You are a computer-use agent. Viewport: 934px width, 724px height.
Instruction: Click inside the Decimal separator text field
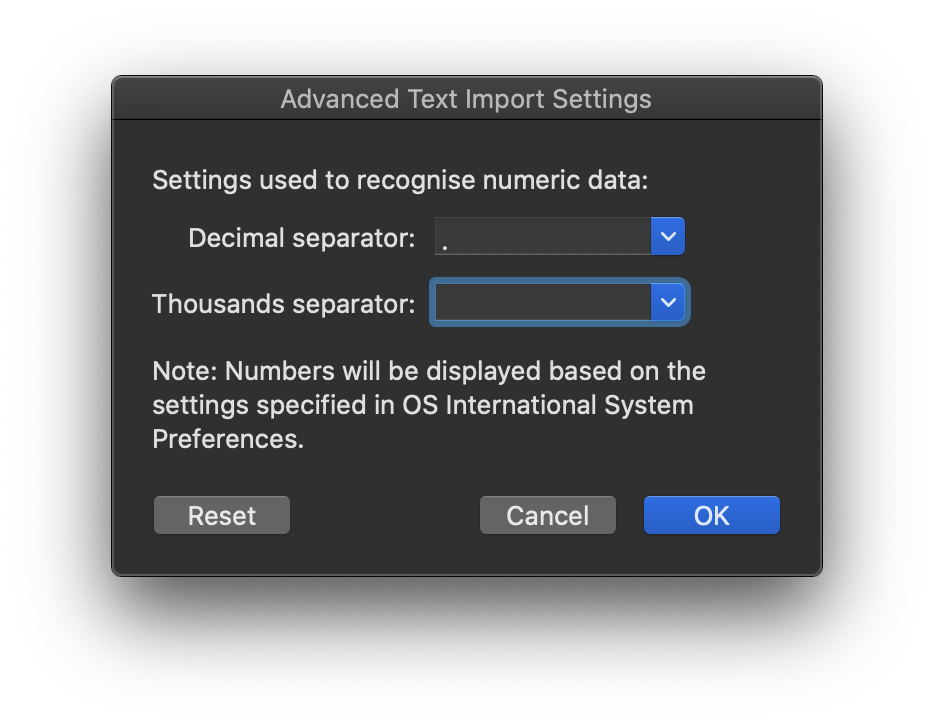coord(540,236)
